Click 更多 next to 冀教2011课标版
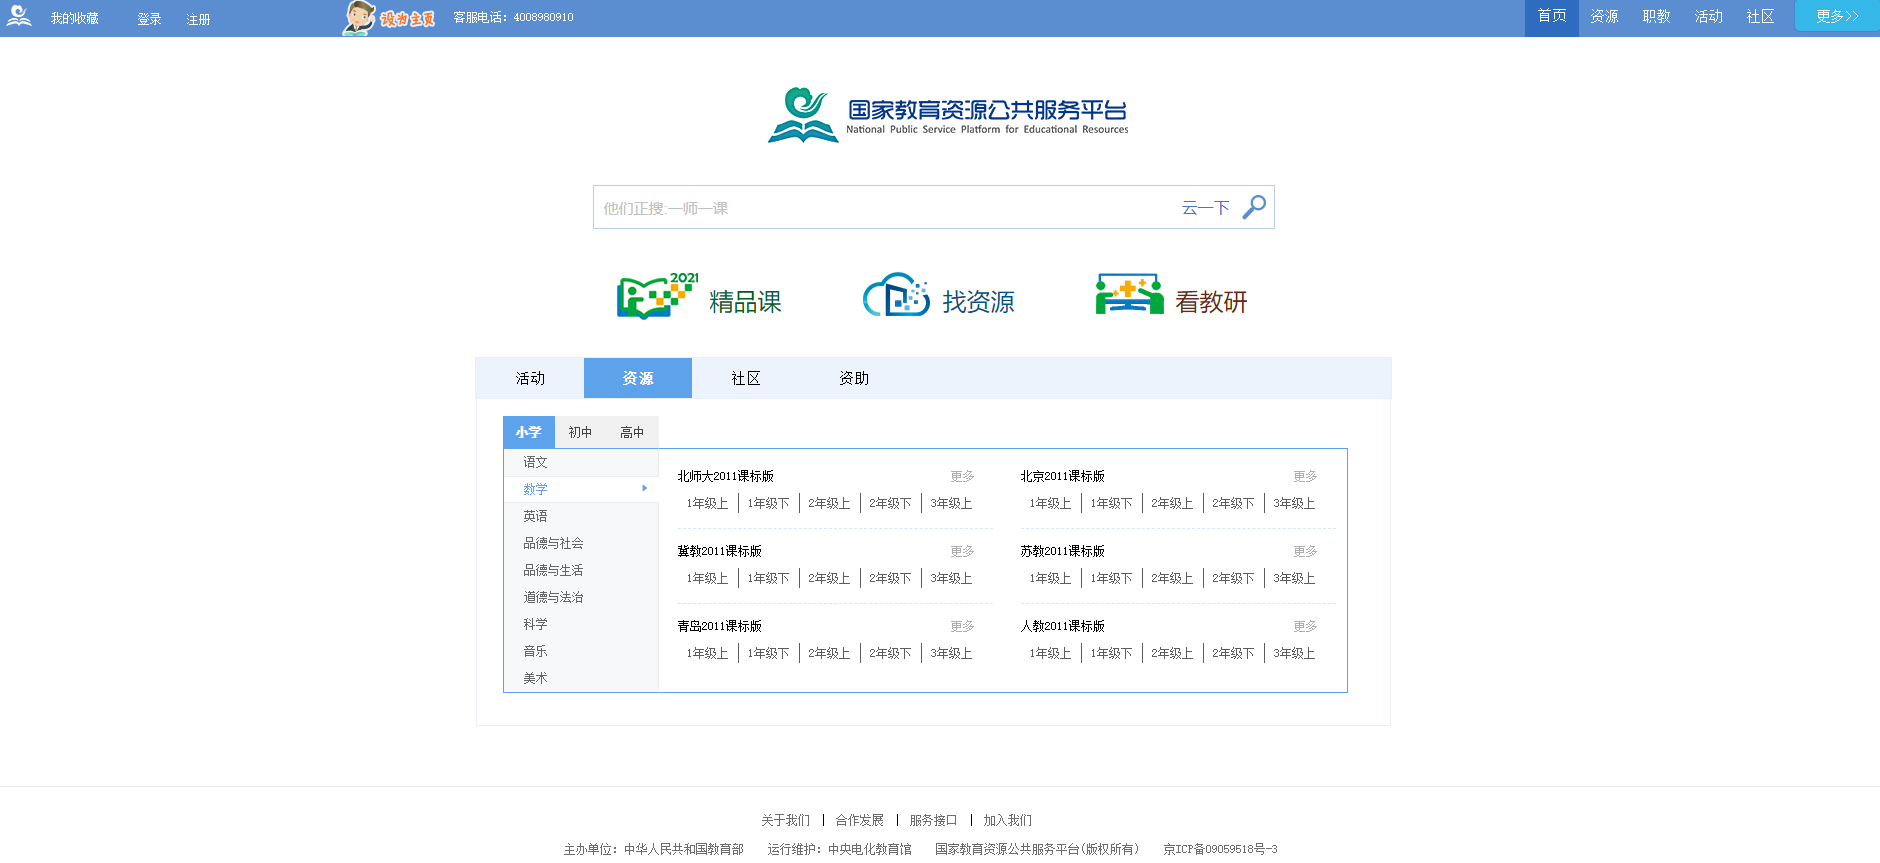 tap(962, 551)
